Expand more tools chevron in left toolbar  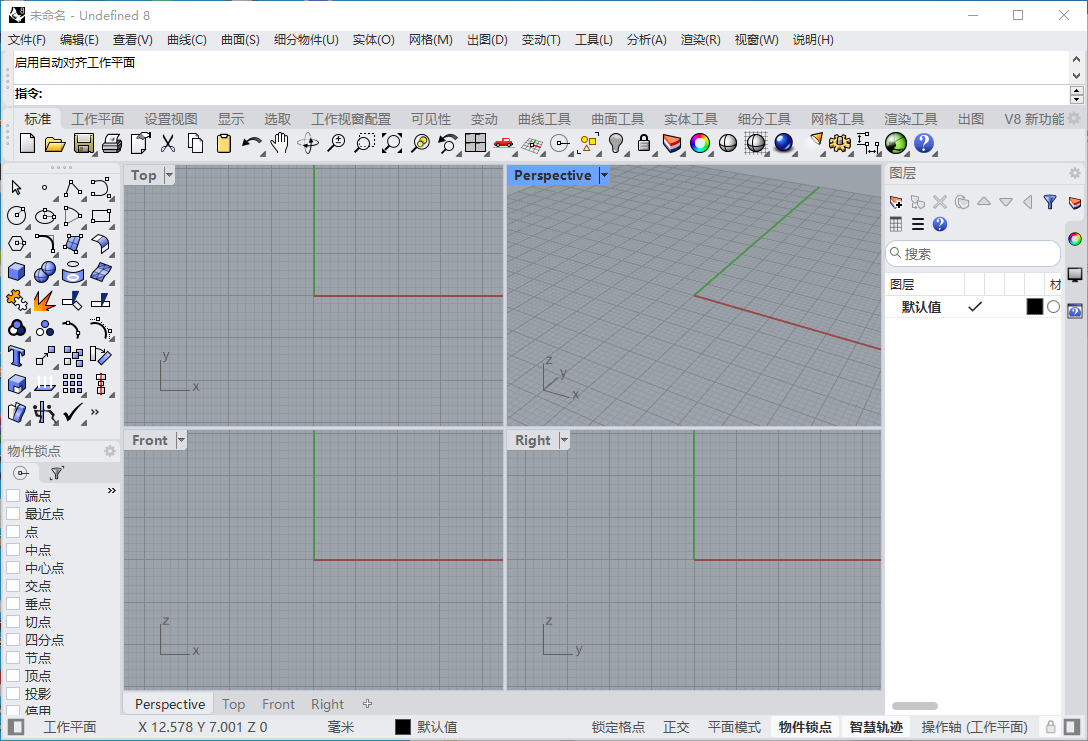pos(94,412)
